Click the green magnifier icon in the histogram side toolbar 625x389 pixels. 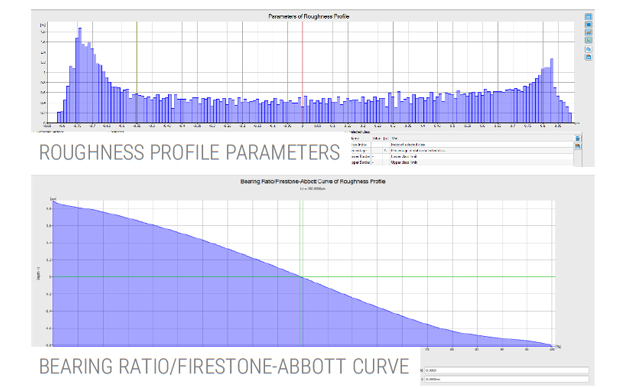pyautogui.click(x=588, y=40)
